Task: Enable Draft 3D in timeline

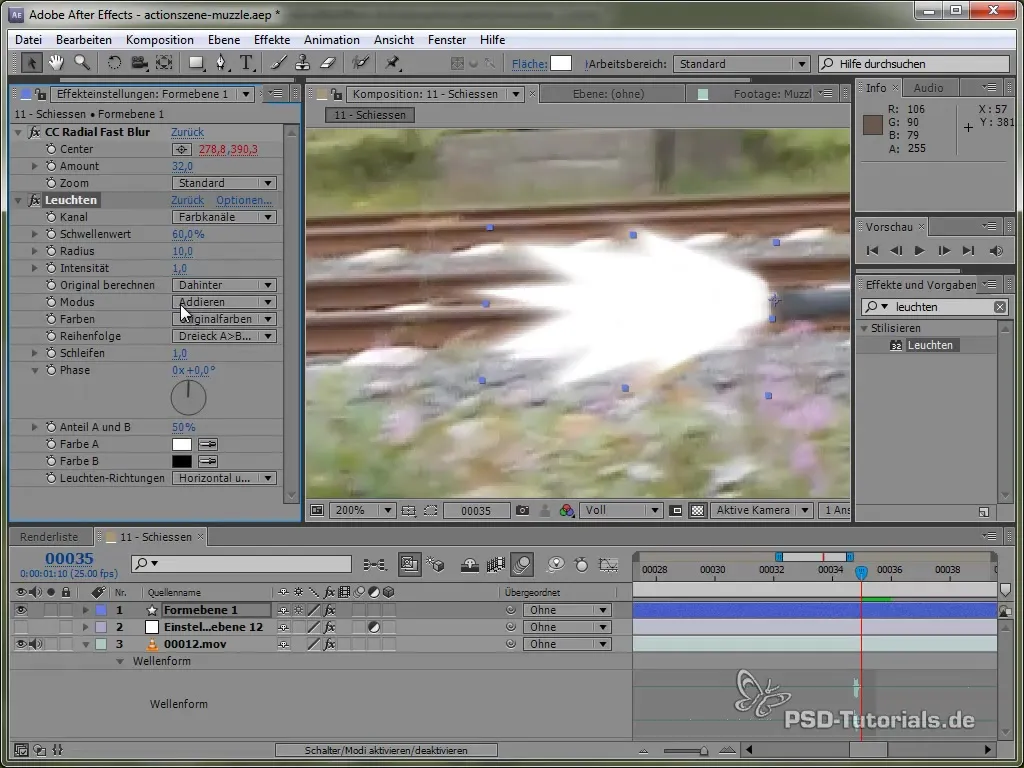Action: click(x=436, y=565)
